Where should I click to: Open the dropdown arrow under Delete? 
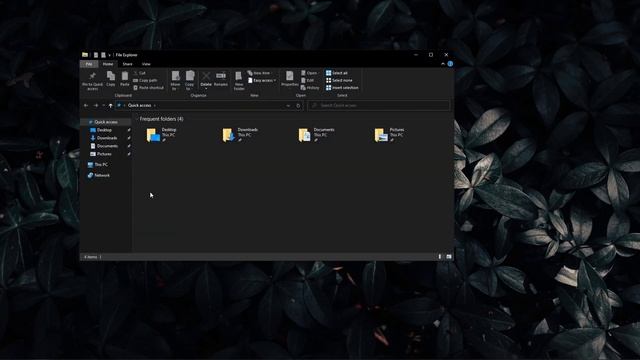pyautogui.click(x=206, y=89)
